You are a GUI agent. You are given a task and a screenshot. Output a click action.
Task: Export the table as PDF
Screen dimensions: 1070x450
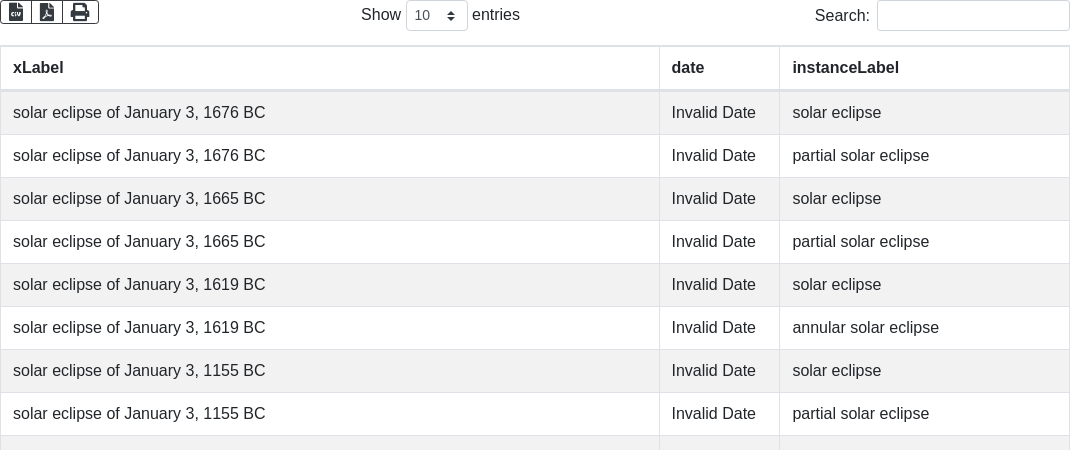pyautogui.click(x=47, y=12)
